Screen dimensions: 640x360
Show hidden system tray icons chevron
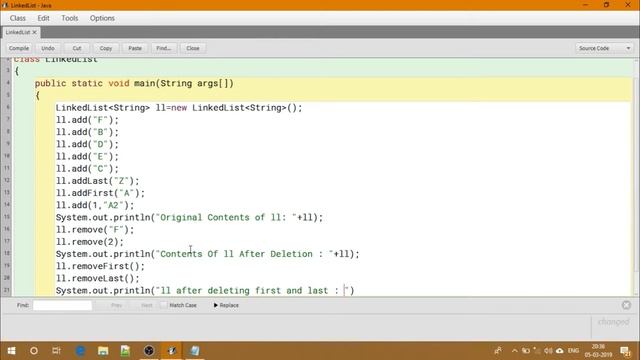click(514, 351)
